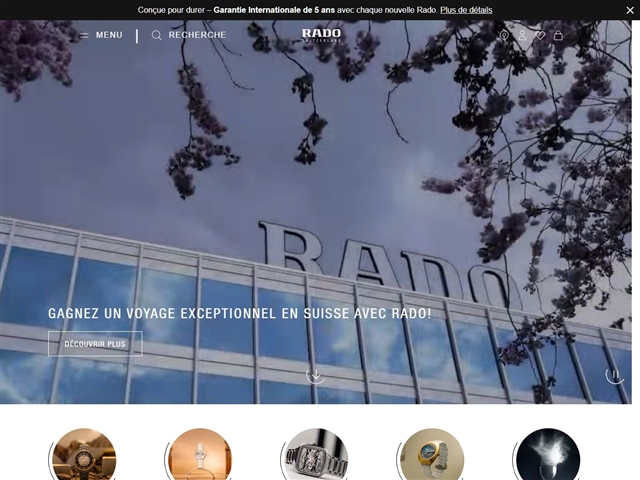The height and width of the screenshot is (480, 640).
Task: Open the hamburger MENU
Action: point(101,35)
